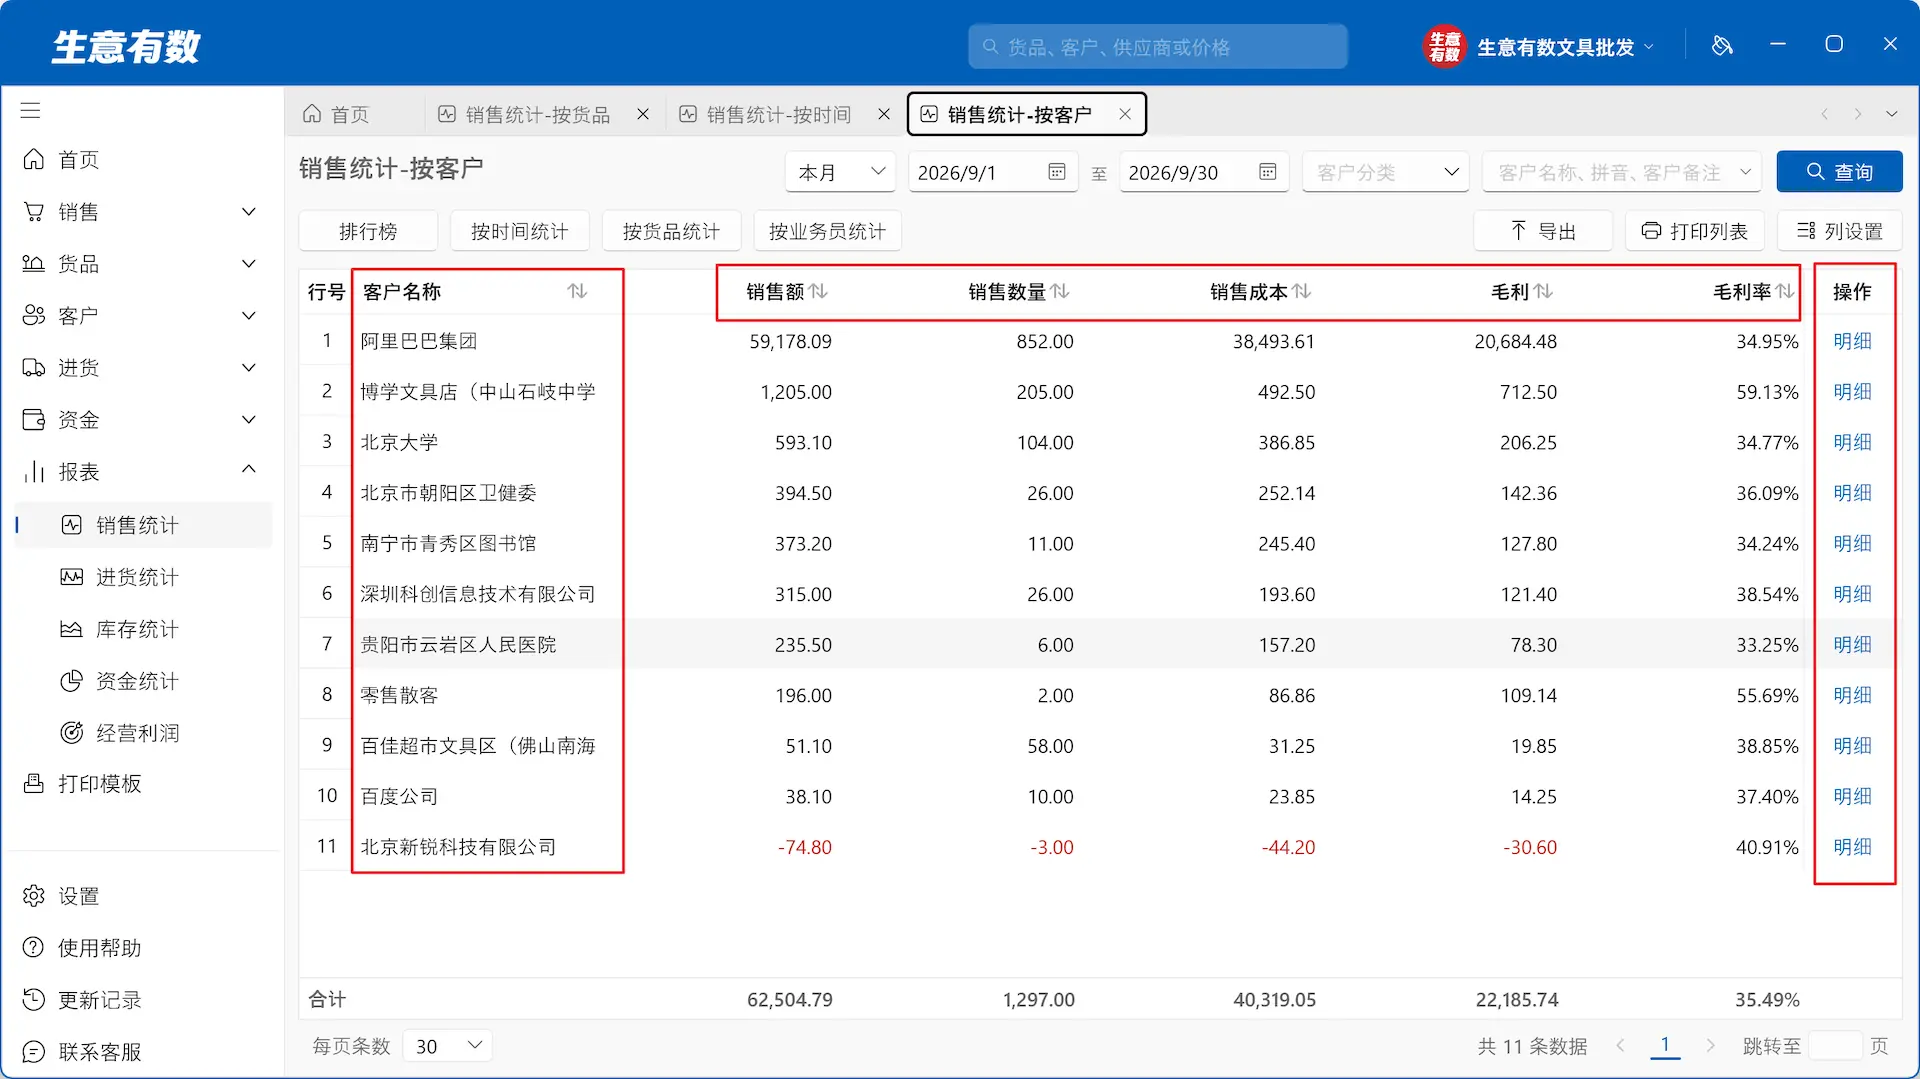Open the 客户分类 dropdown

1385,172
